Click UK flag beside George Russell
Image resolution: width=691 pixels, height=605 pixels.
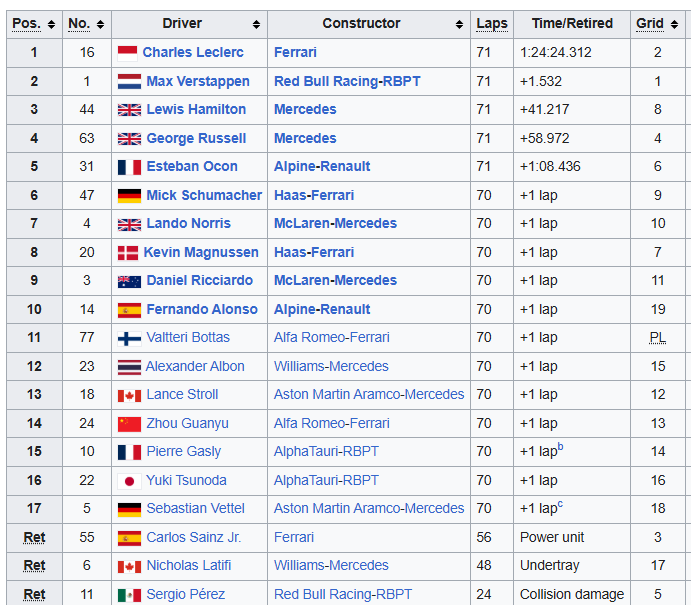click(130, 139)
